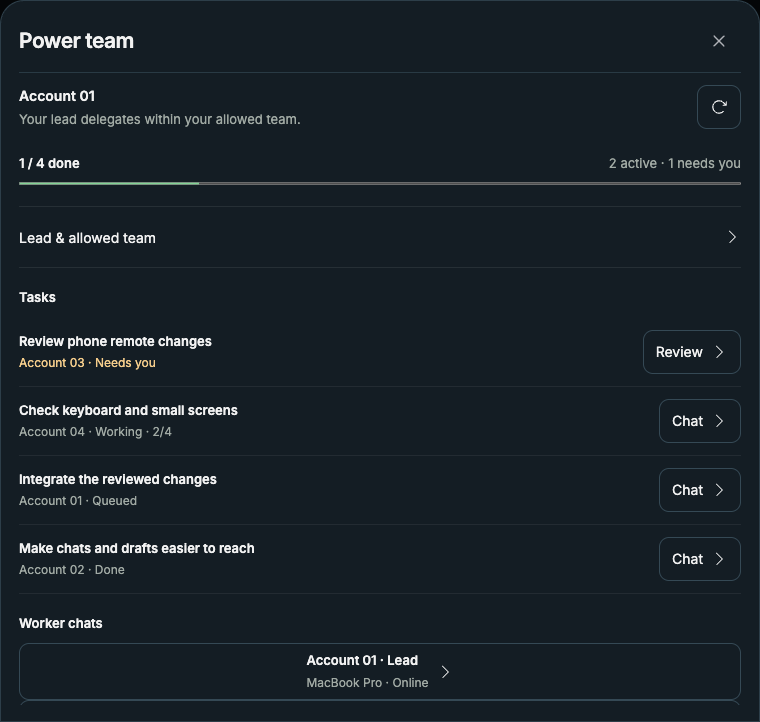Click the "2 active · 1 needs you" summary
The image size is (760, 722).
click(x=675, y=164)
